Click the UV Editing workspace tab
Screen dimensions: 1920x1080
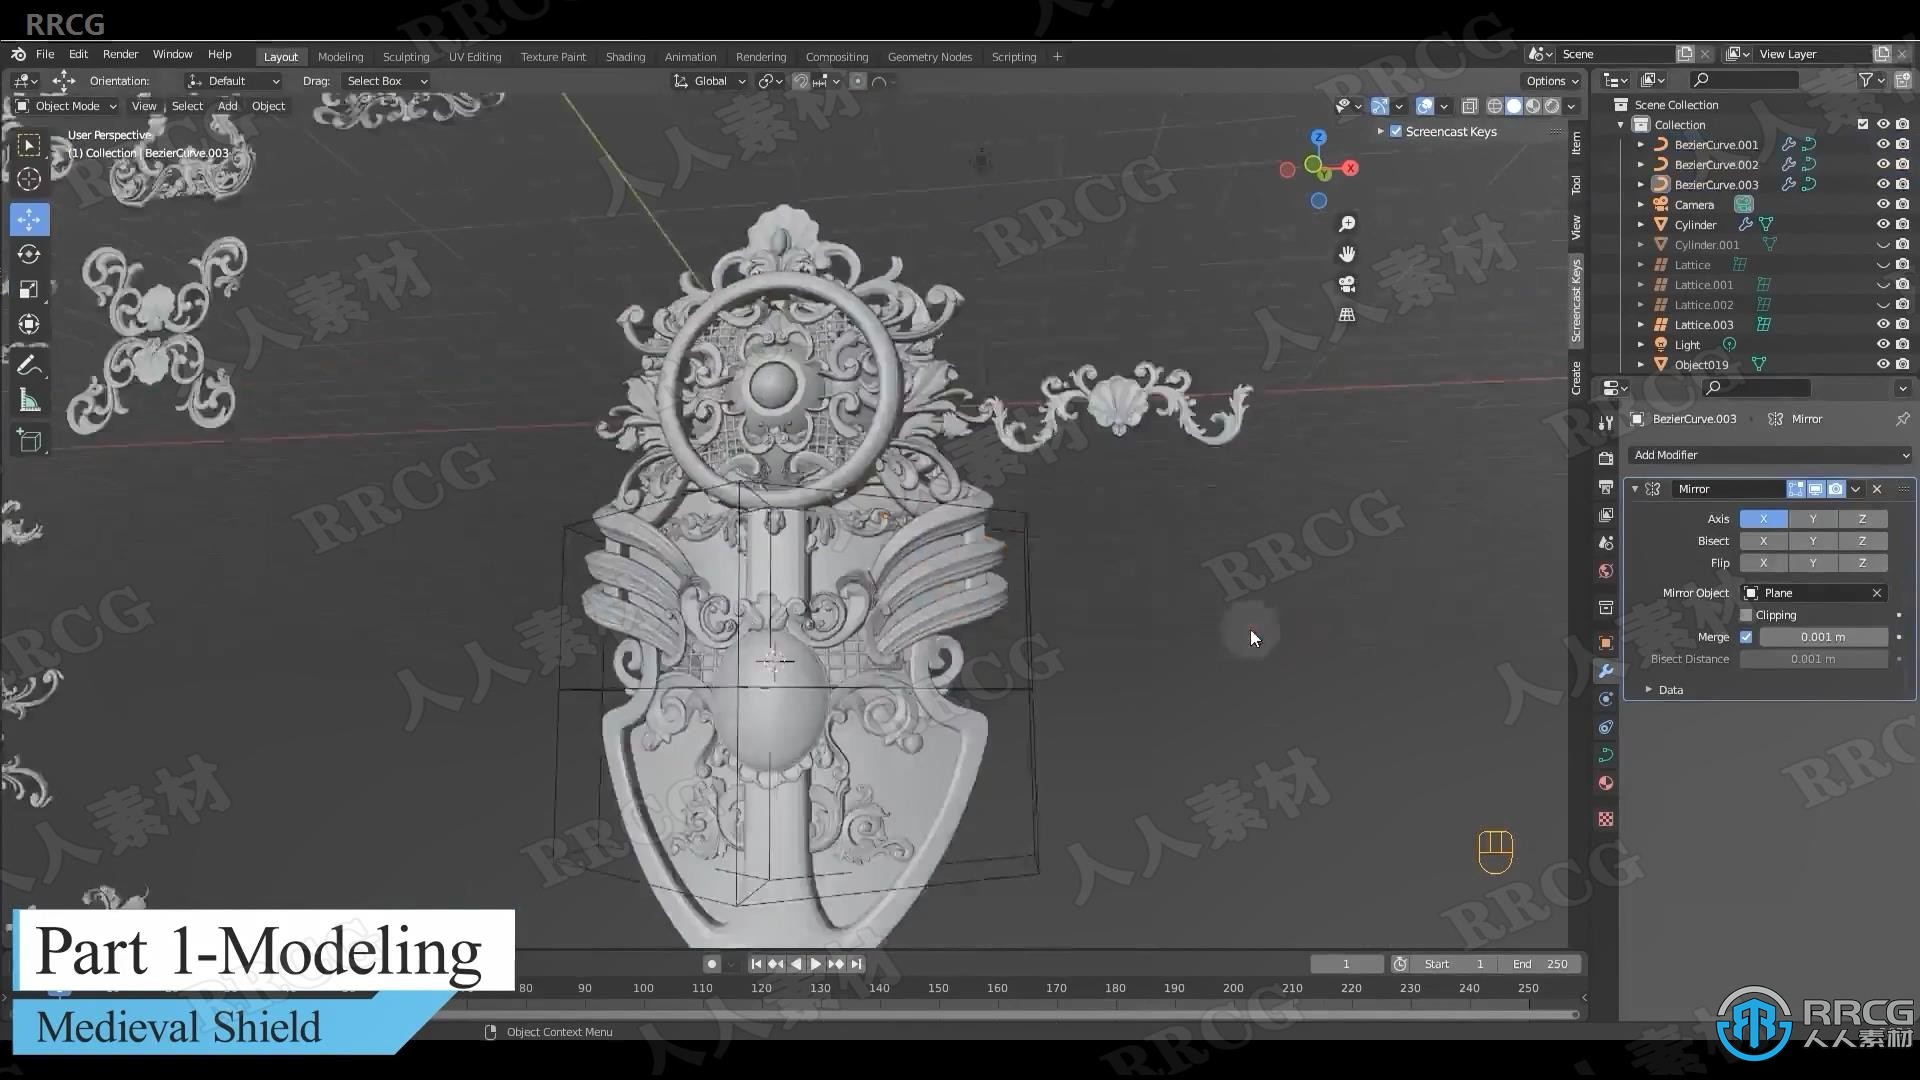(x=473, y=55)
